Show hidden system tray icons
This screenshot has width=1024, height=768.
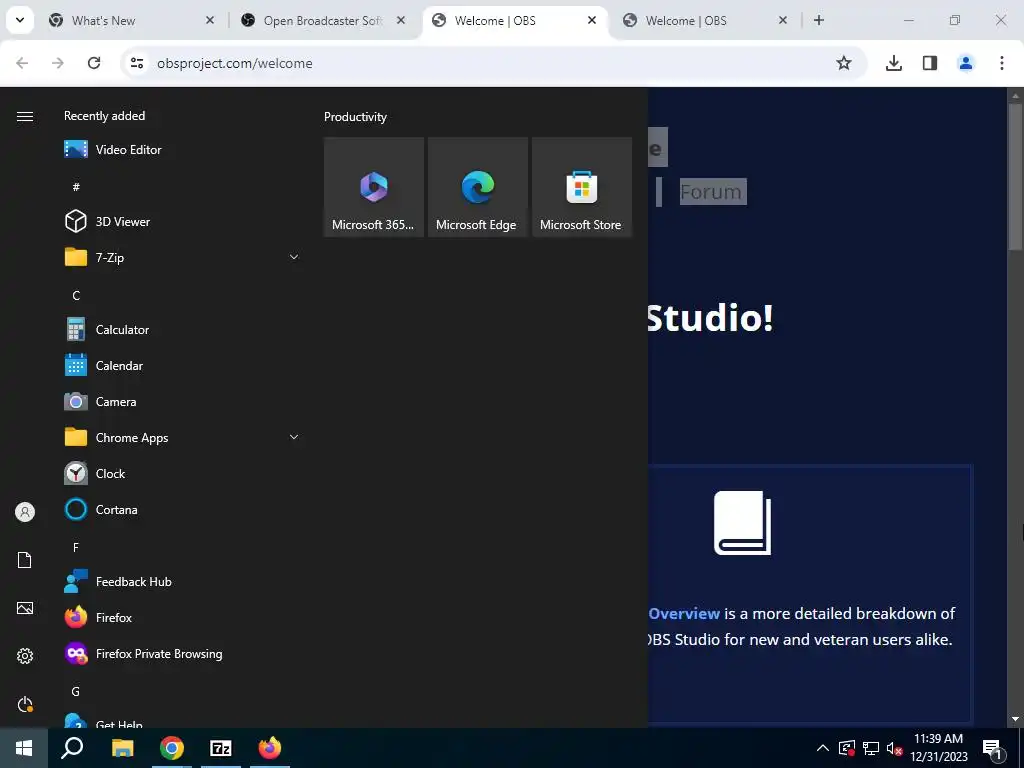pos(823,748)
